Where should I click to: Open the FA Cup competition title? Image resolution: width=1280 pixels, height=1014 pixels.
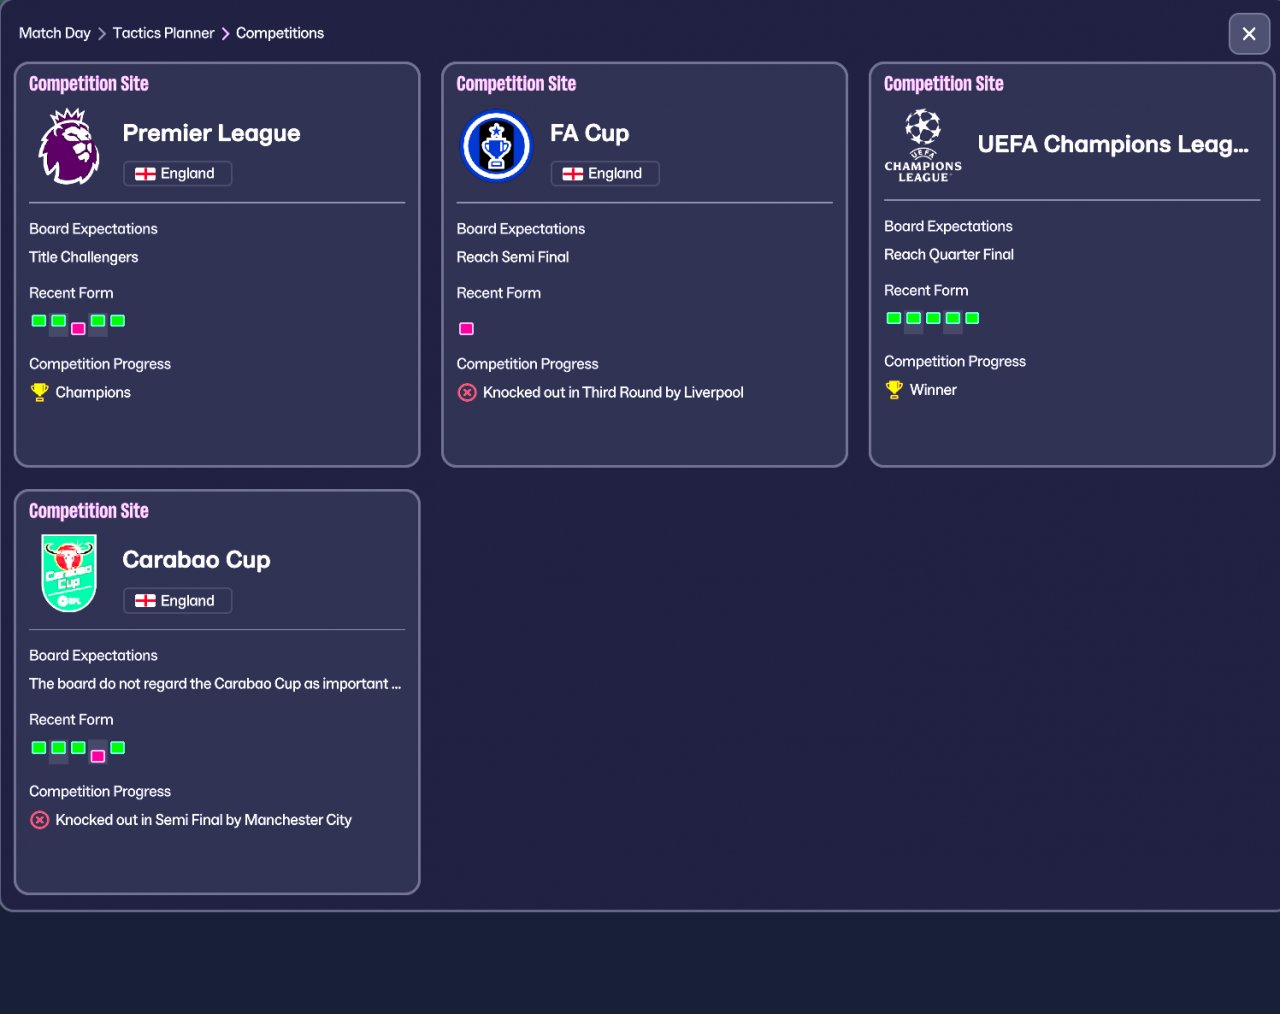coord(589,133)
